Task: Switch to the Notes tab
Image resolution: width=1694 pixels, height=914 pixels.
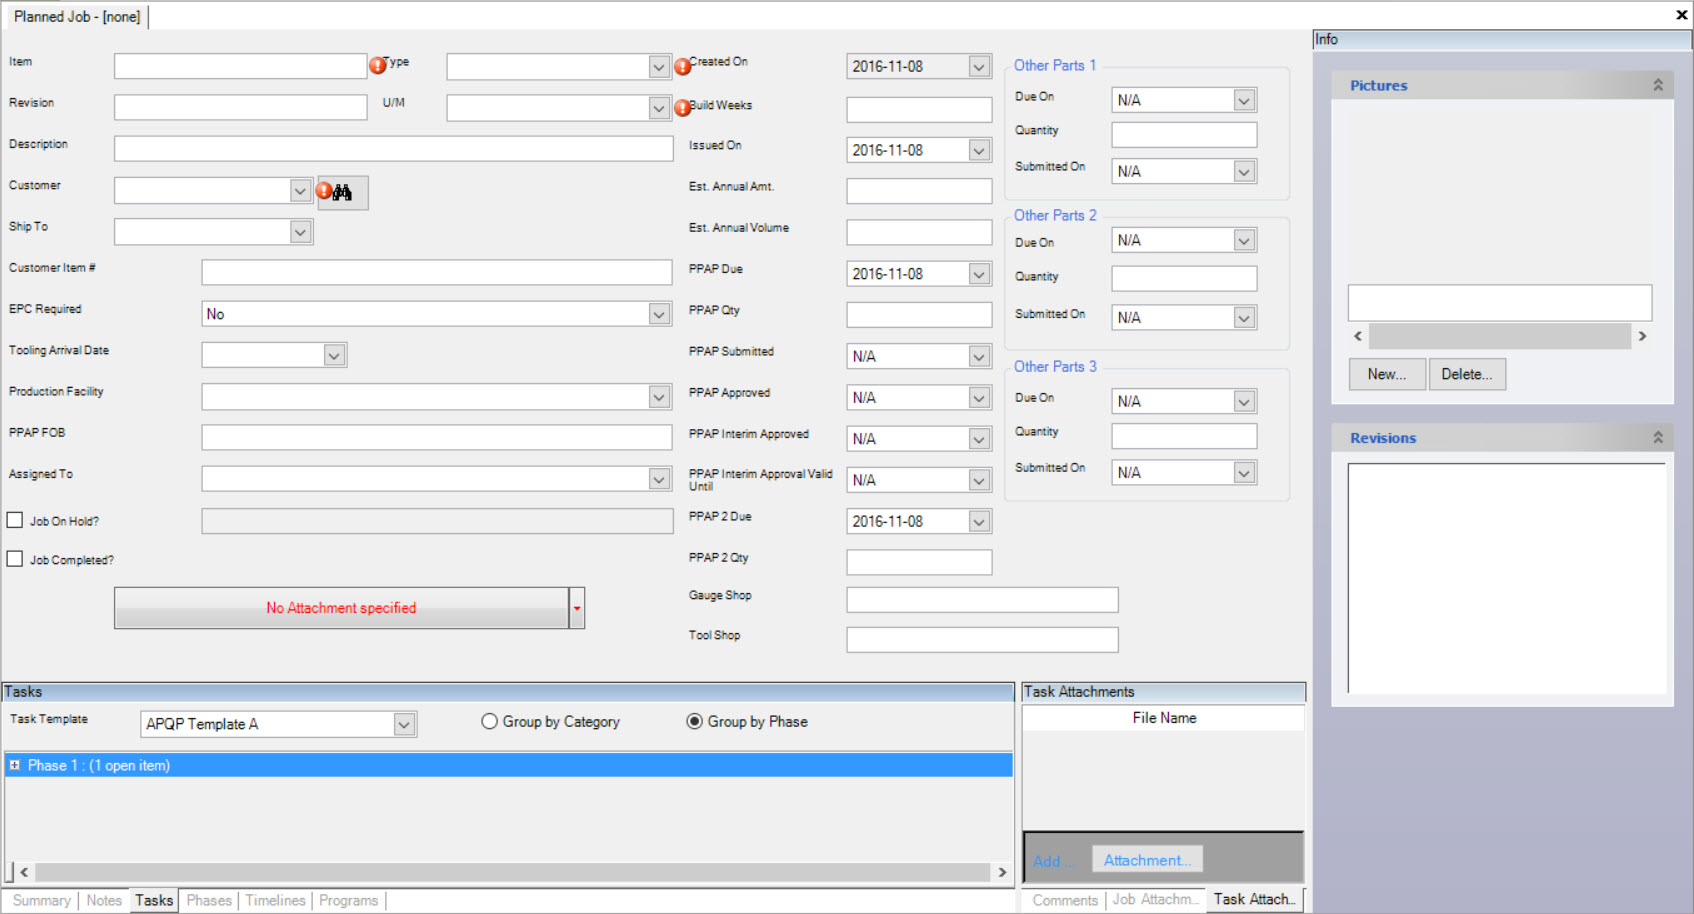Action: 104,900
